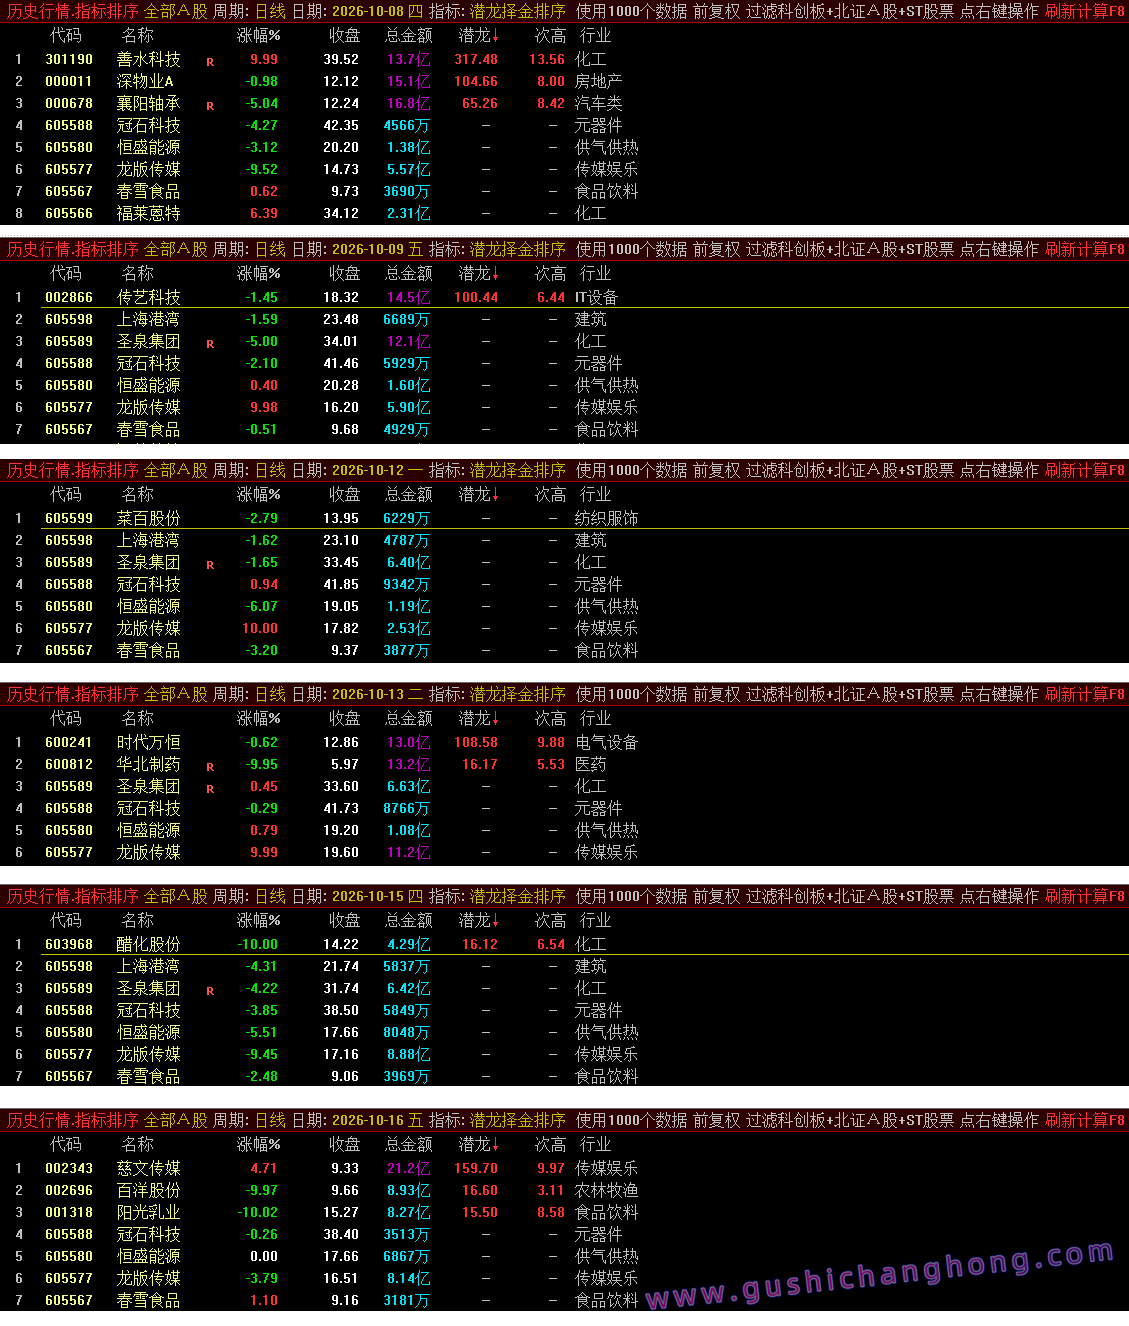Click 圣泉集团's R marker in the 2026-10-15 panel
The image size is (1129, 1326).
210,991
